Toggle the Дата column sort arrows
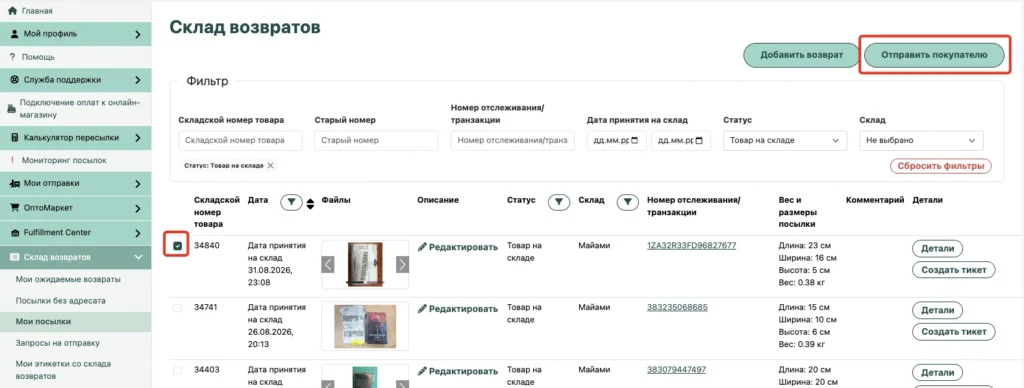 (x=310, y=203)
